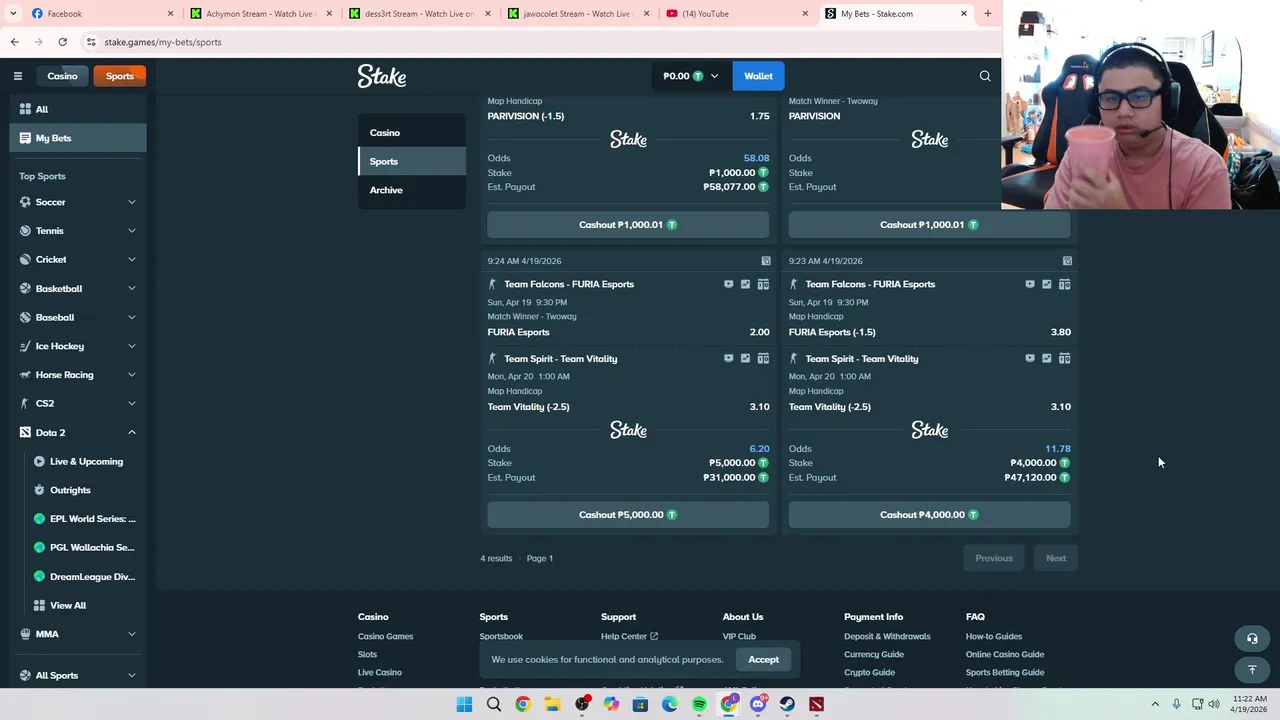Open live stream icon for Spirit-Vitality in 9:24 bet
Viewport: 1280px width, 720px height.
[x=728, y=358]
